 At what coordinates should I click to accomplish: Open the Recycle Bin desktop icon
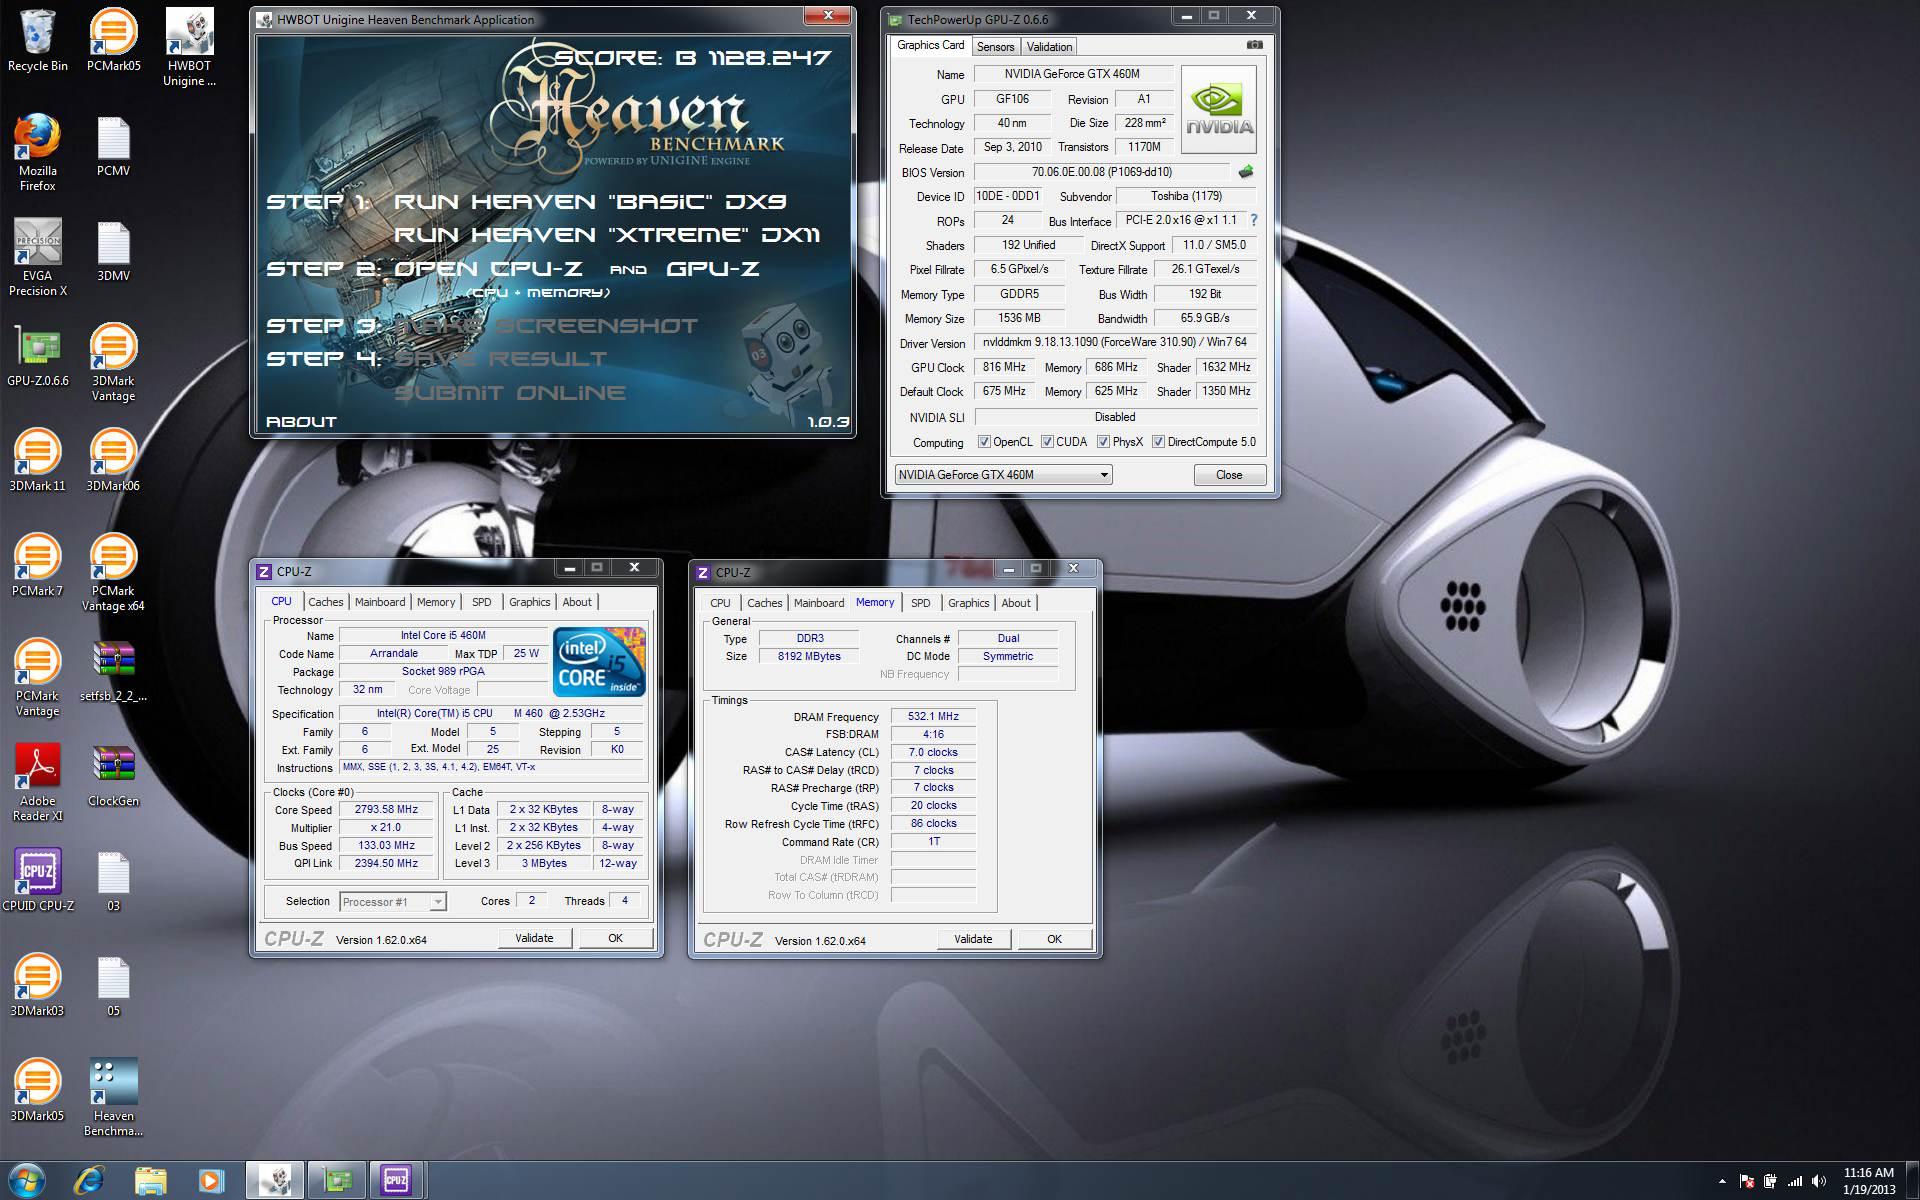point(37,40)
